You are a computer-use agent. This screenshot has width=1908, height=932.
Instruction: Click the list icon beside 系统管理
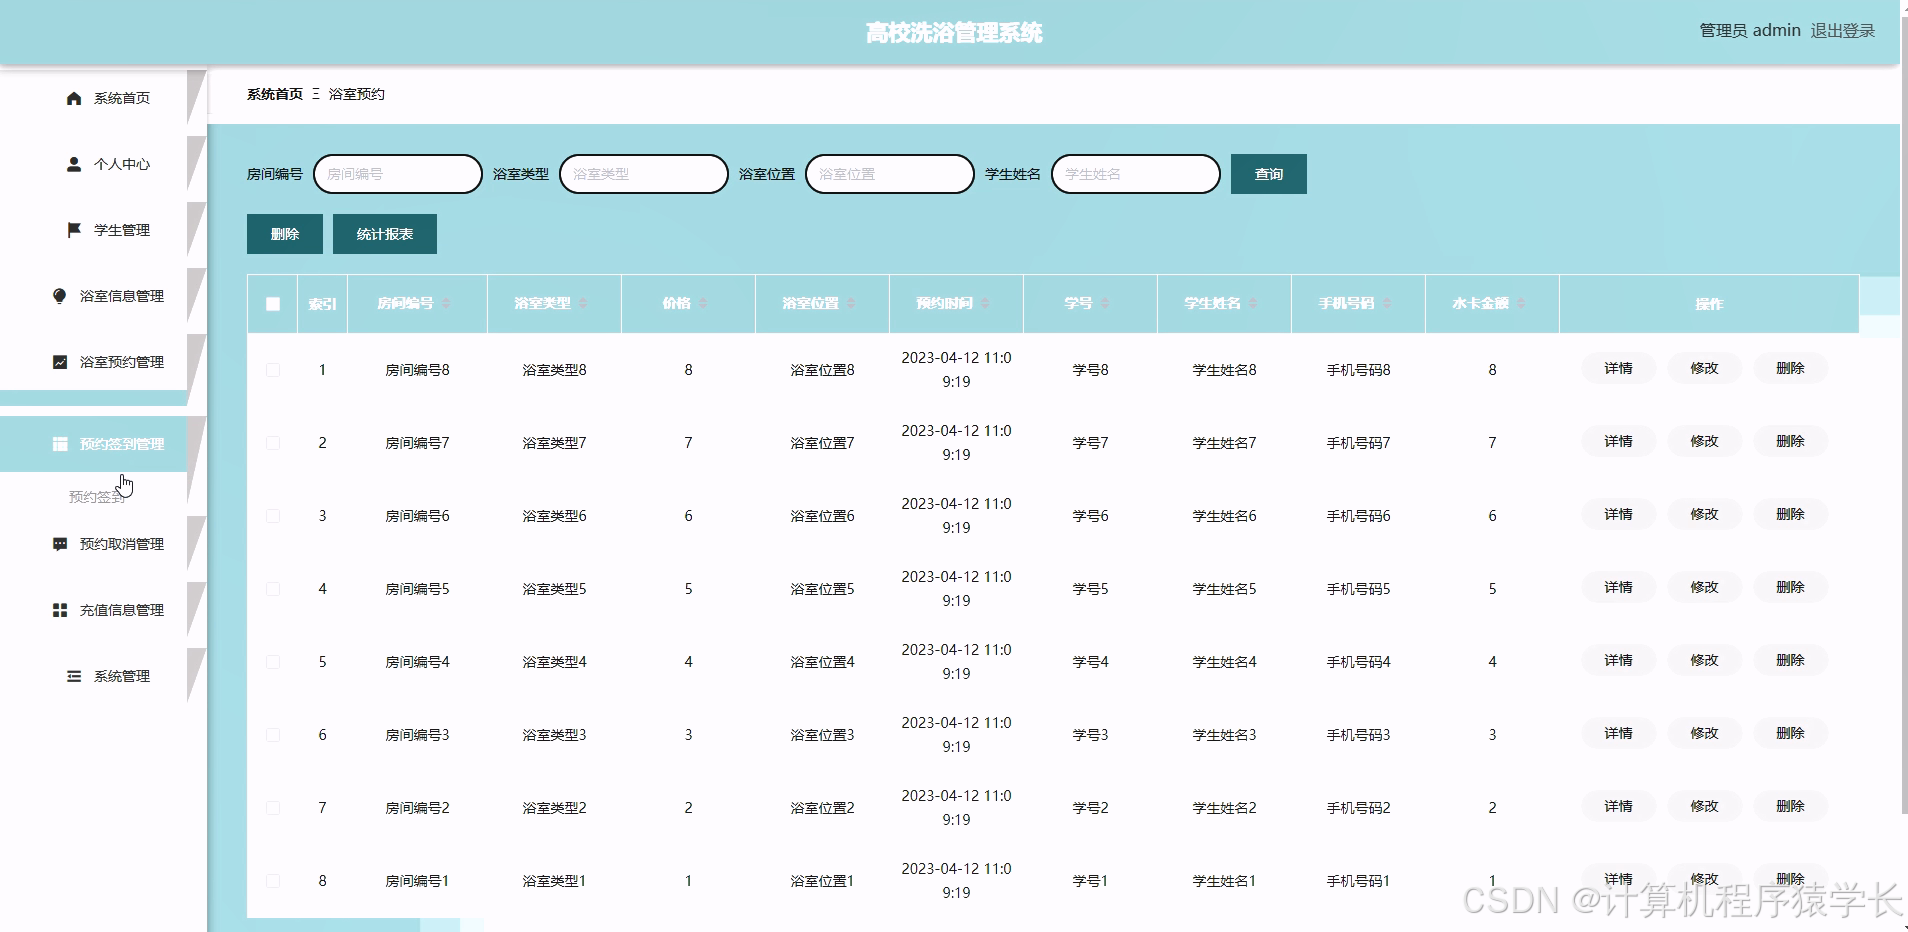[73, 676]
